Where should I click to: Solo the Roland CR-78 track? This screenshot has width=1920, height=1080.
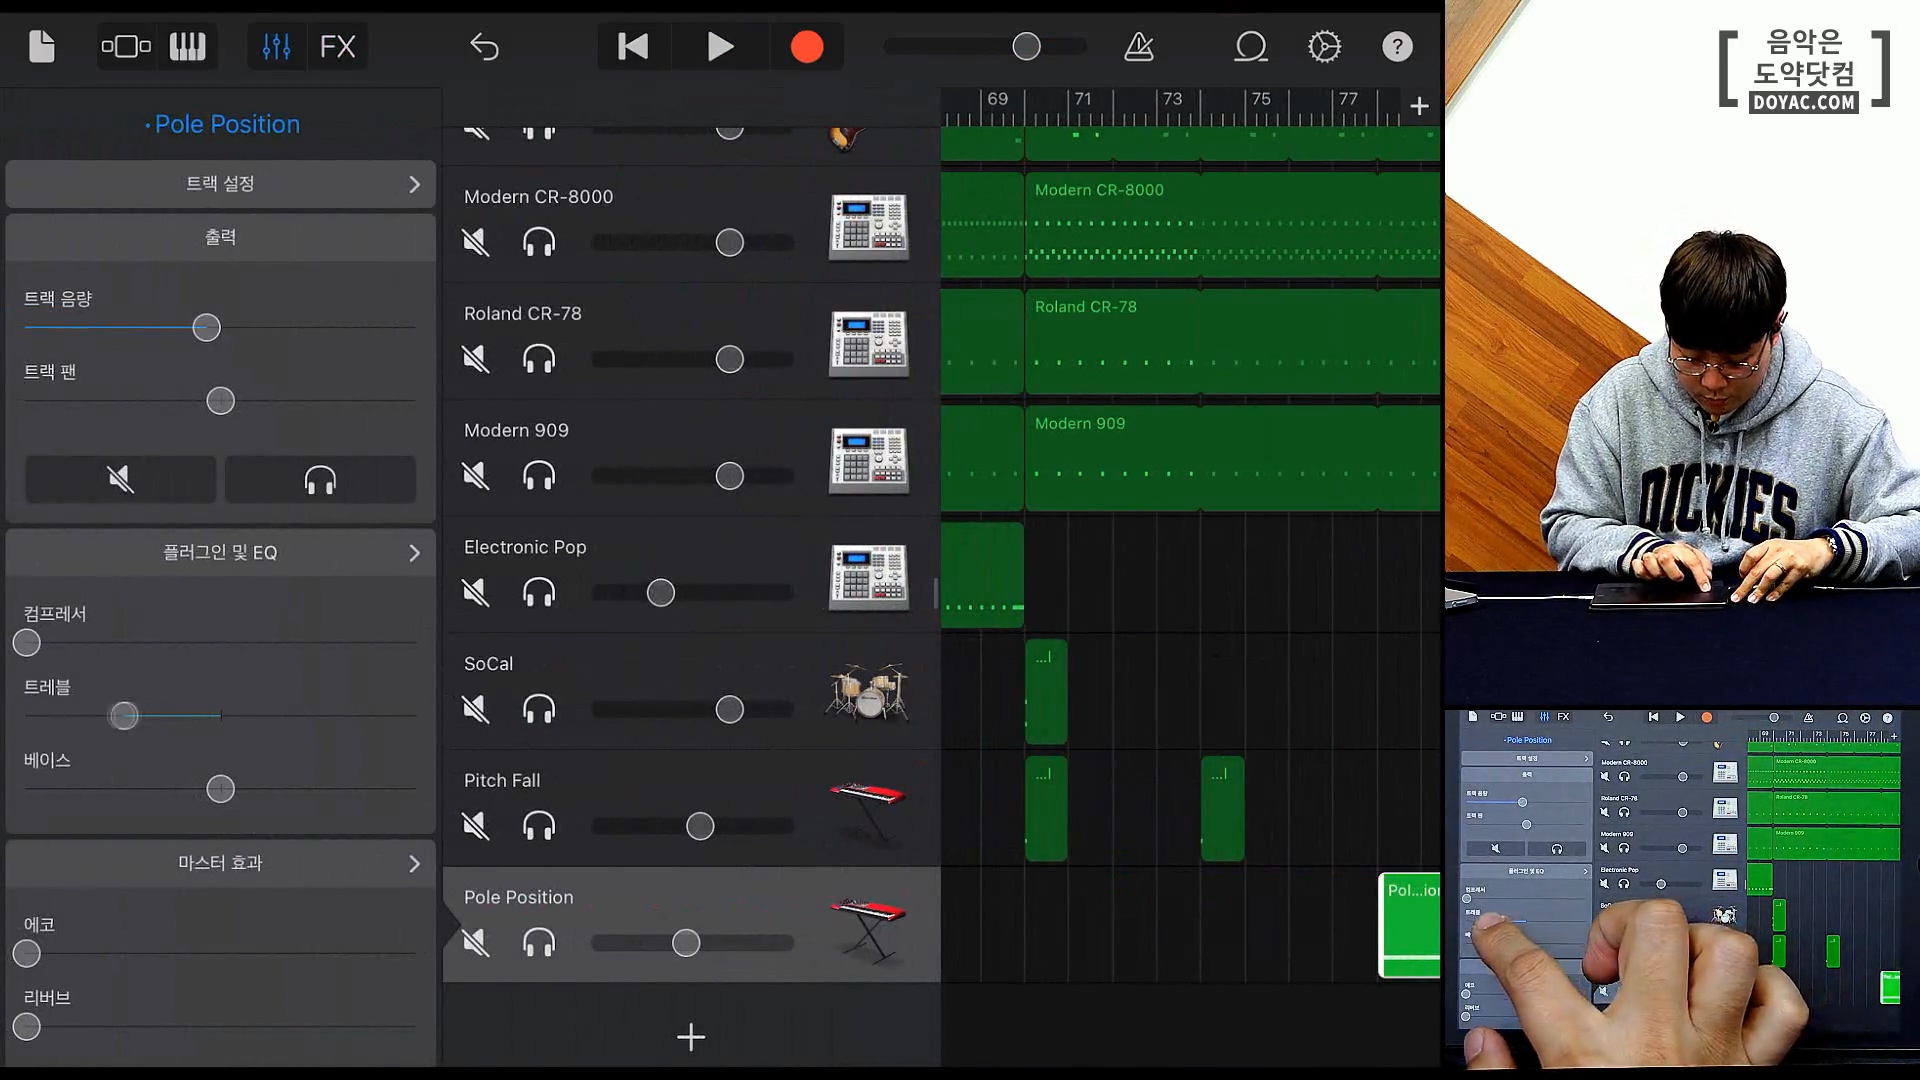click(x=539, y=359)
